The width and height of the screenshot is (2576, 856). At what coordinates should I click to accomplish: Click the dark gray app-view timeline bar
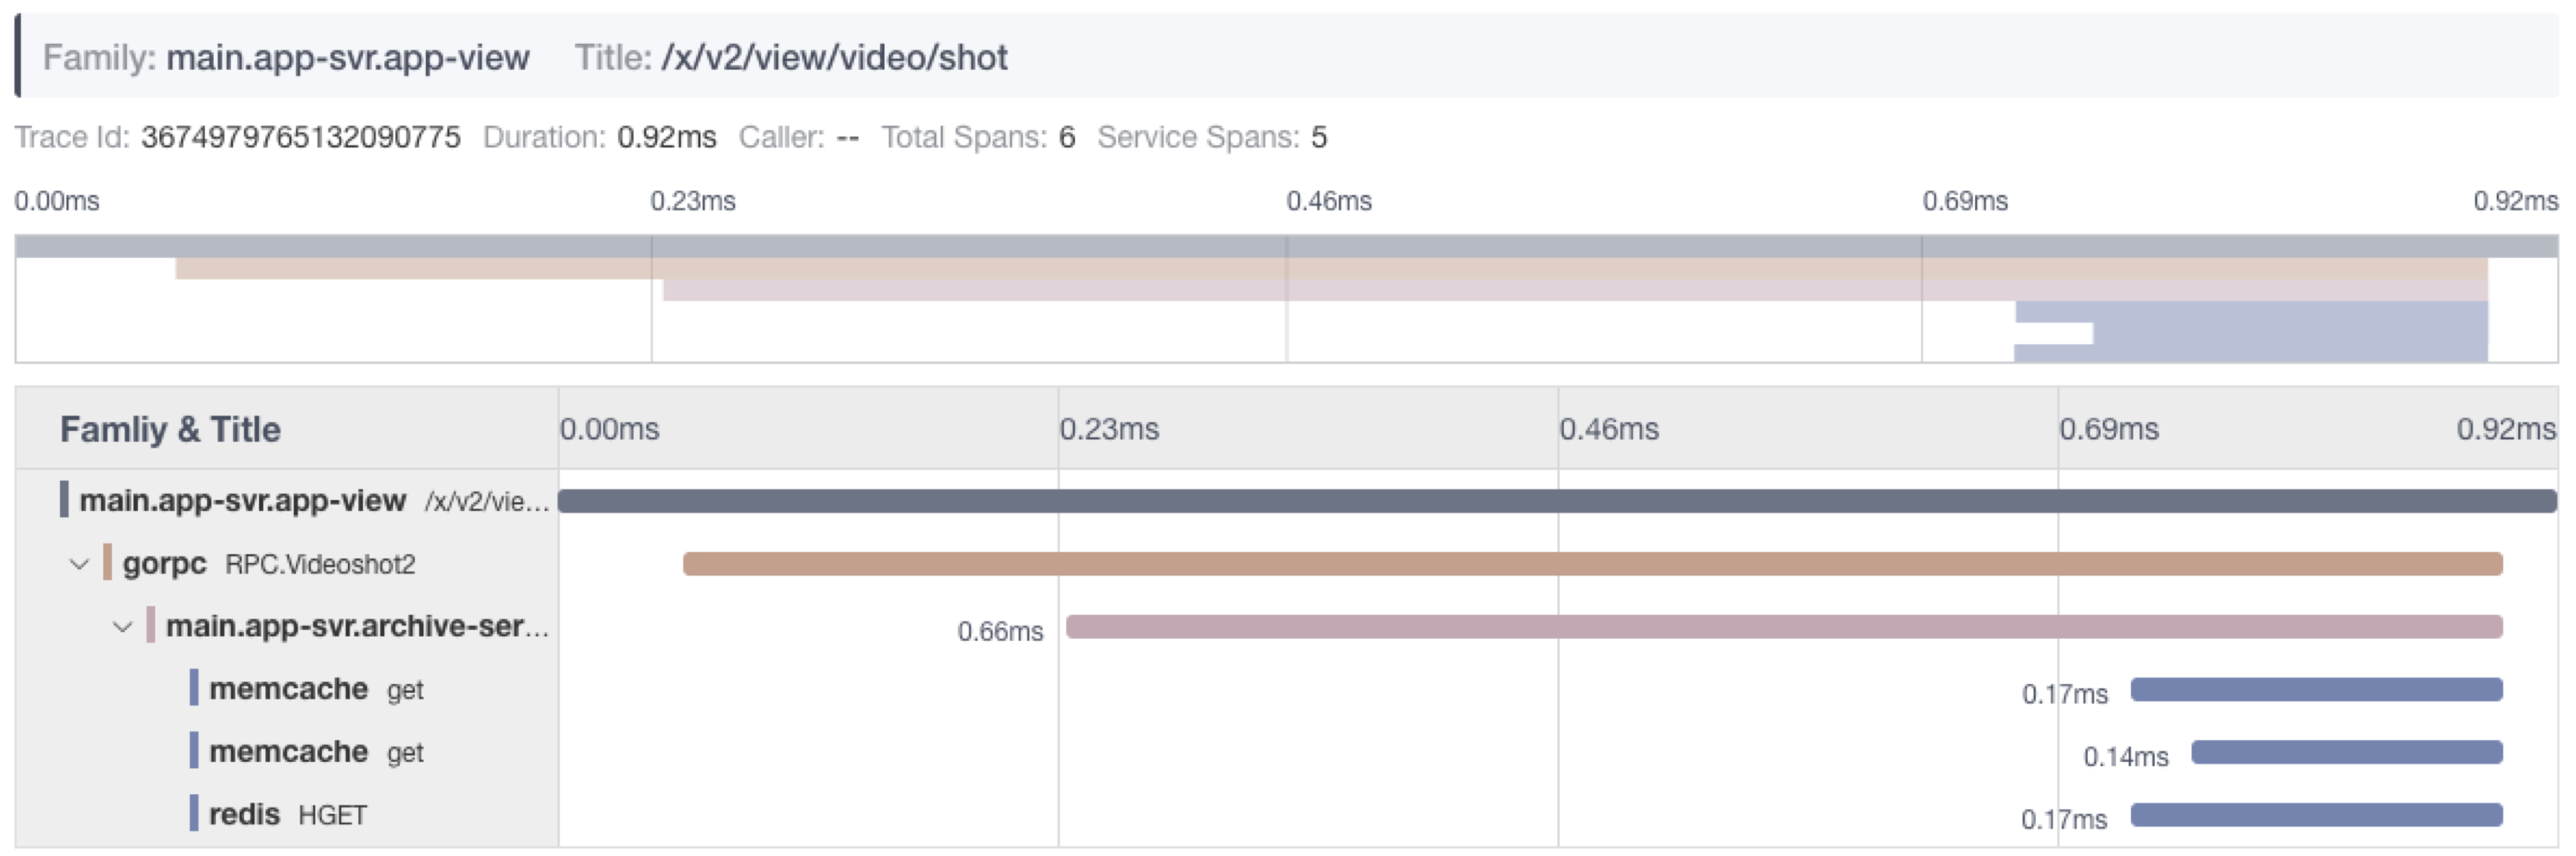click(x=1557, y=501)
